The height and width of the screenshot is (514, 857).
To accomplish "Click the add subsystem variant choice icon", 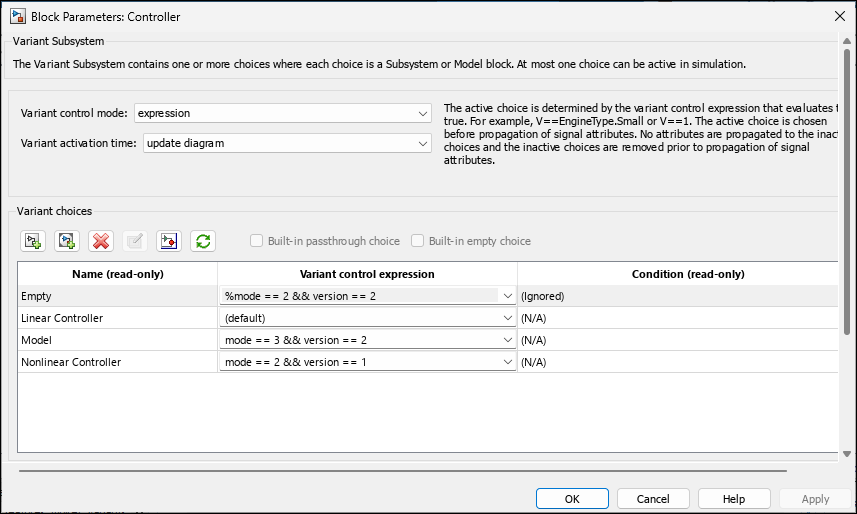I will 33,241.
